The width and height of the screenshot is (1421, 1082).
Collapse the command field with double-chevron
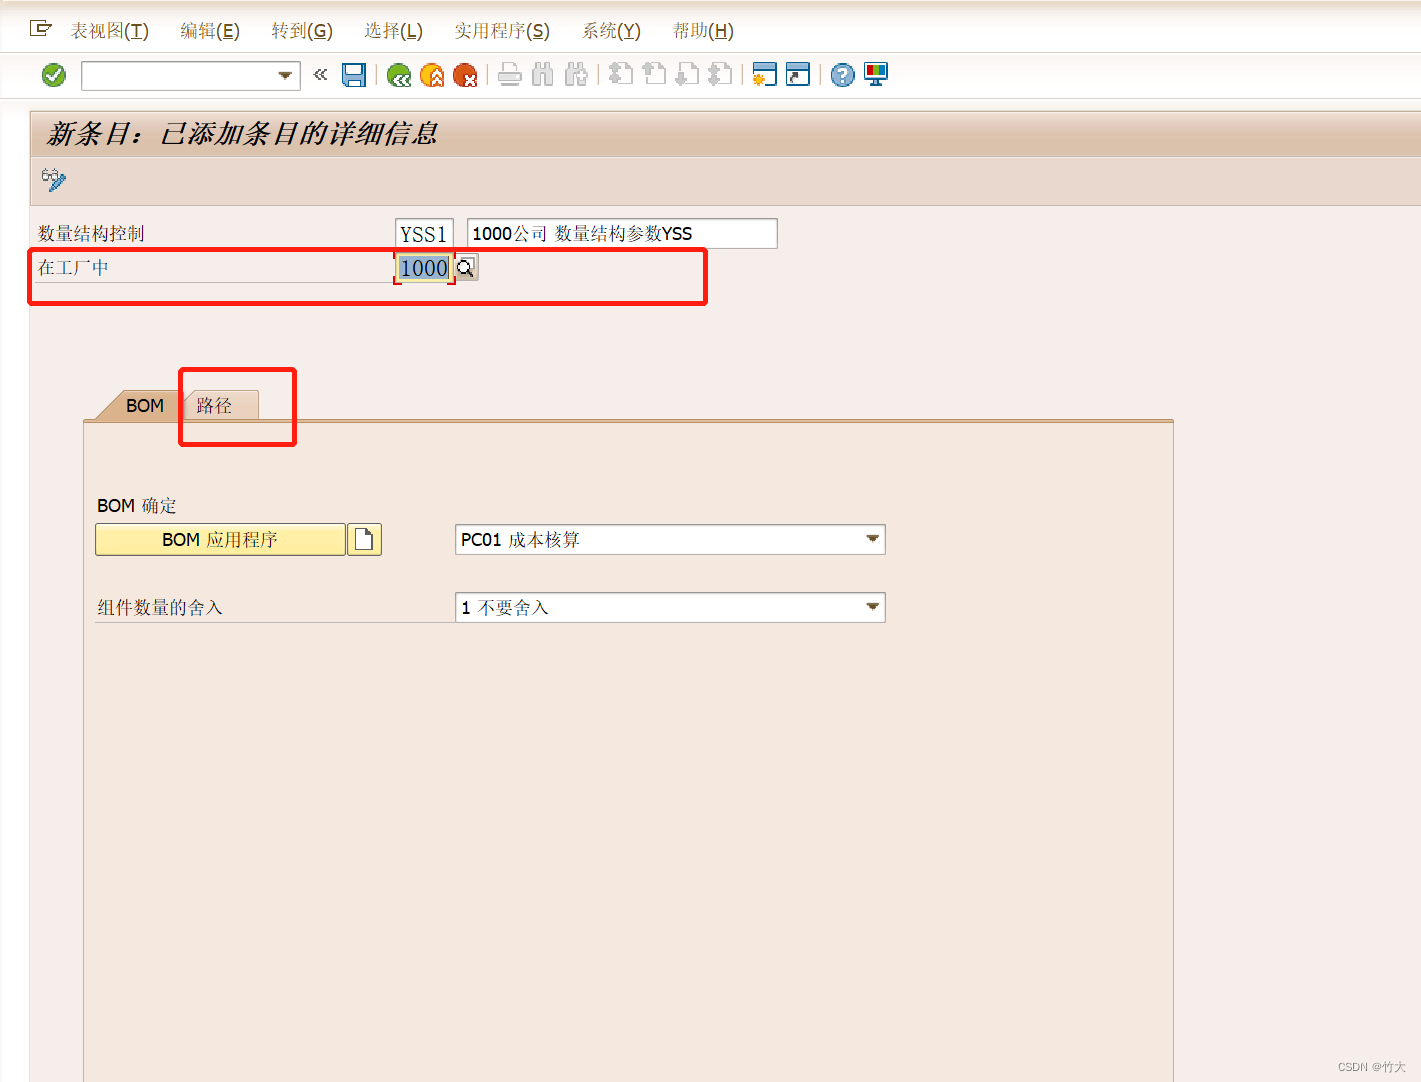320,75
